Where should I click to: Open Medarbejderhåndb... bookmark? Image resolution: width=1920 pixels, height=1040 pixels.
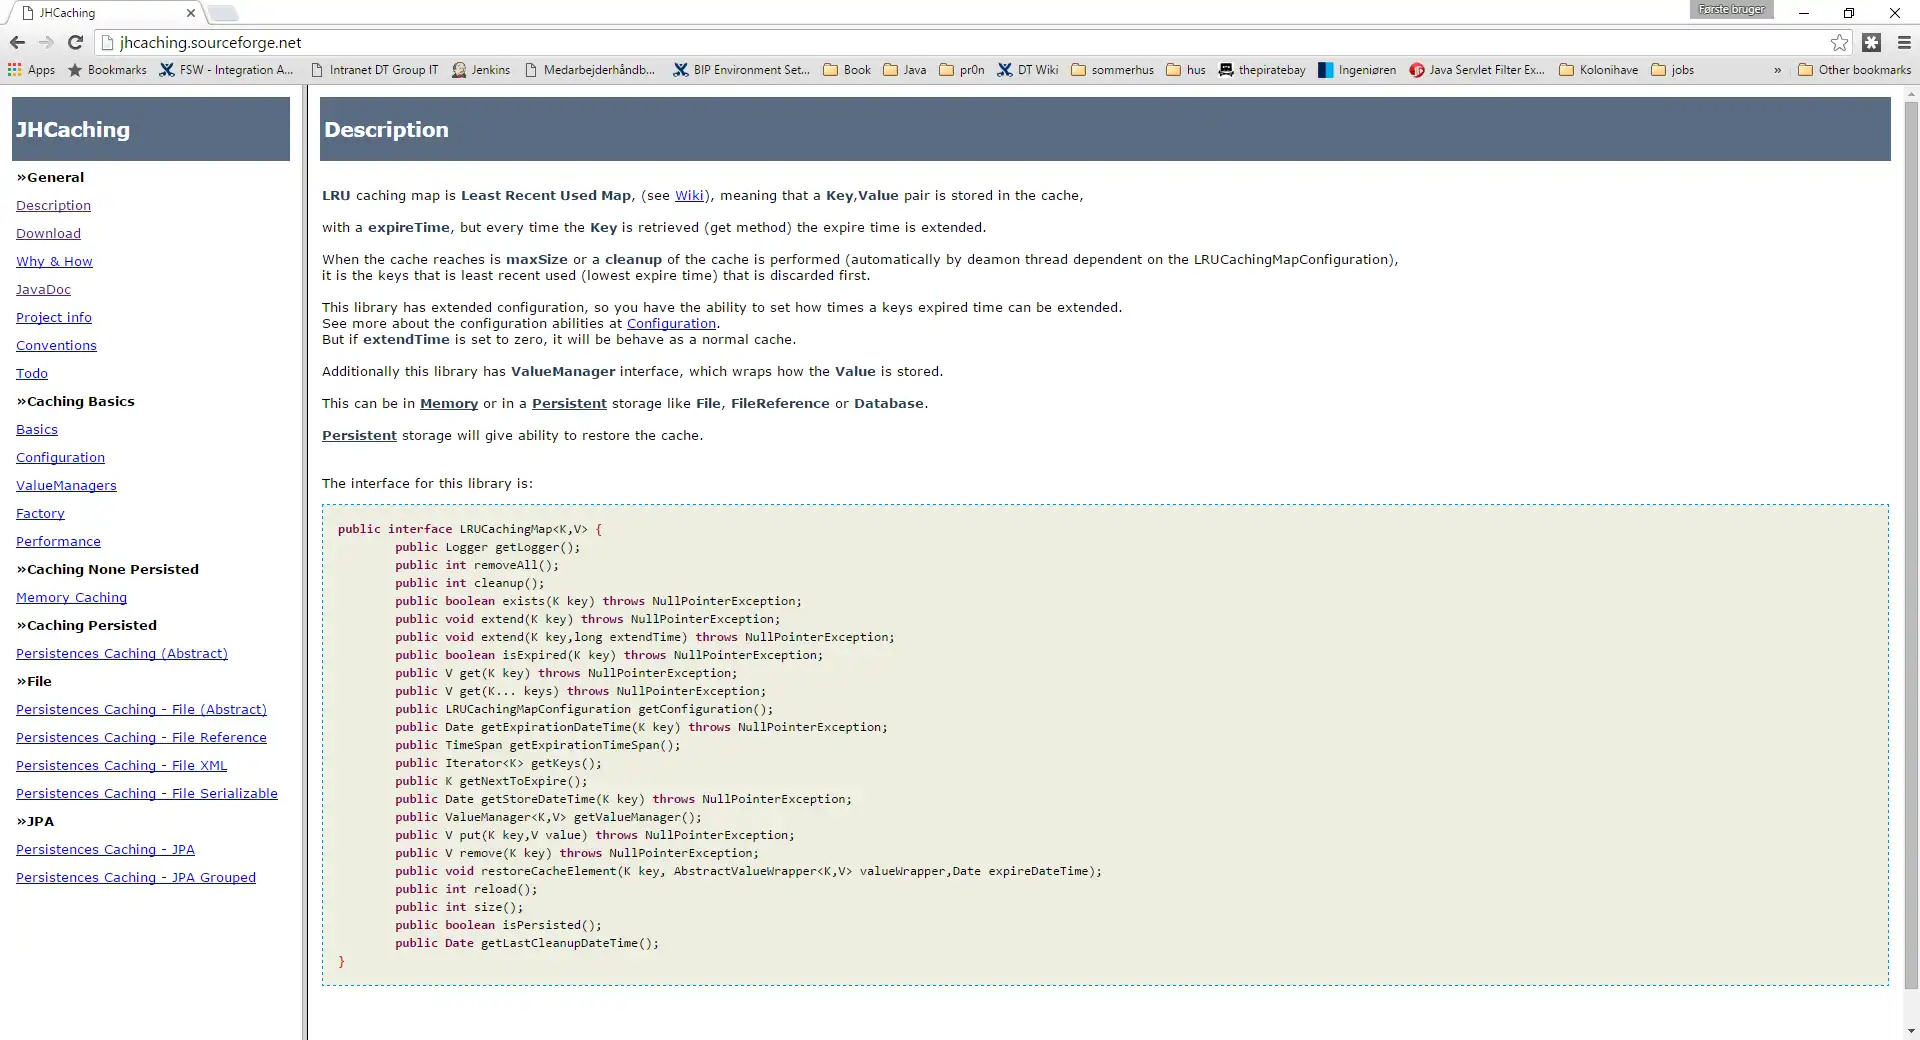coord(590,70)
